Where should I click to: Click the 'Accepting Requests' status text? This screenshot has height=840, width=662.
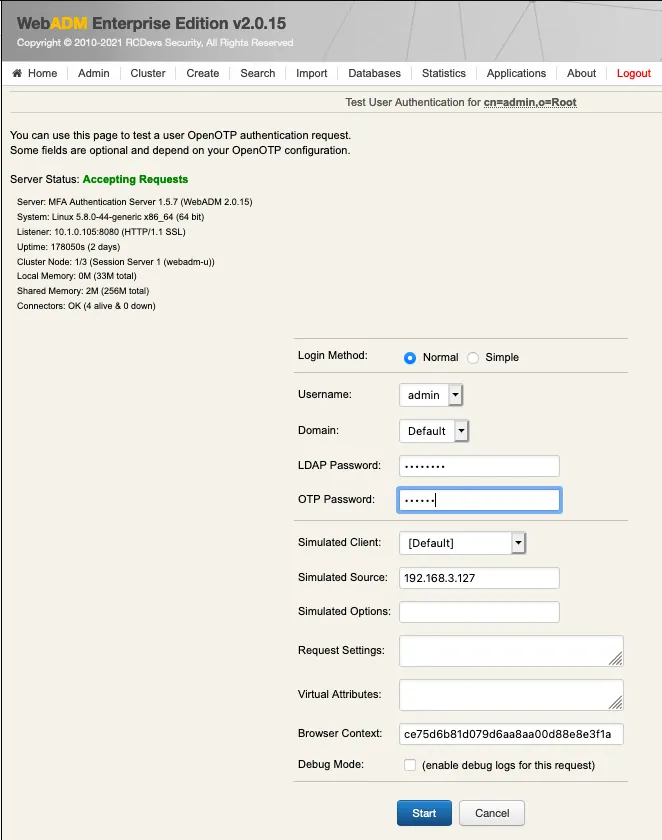coord(136,179)
